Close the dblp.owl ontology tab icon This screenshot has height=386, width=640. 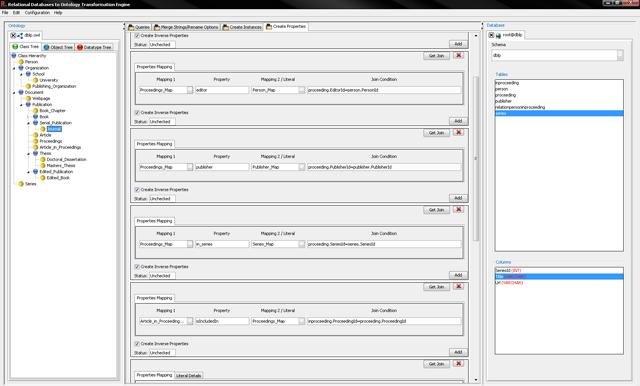point(13,35)
